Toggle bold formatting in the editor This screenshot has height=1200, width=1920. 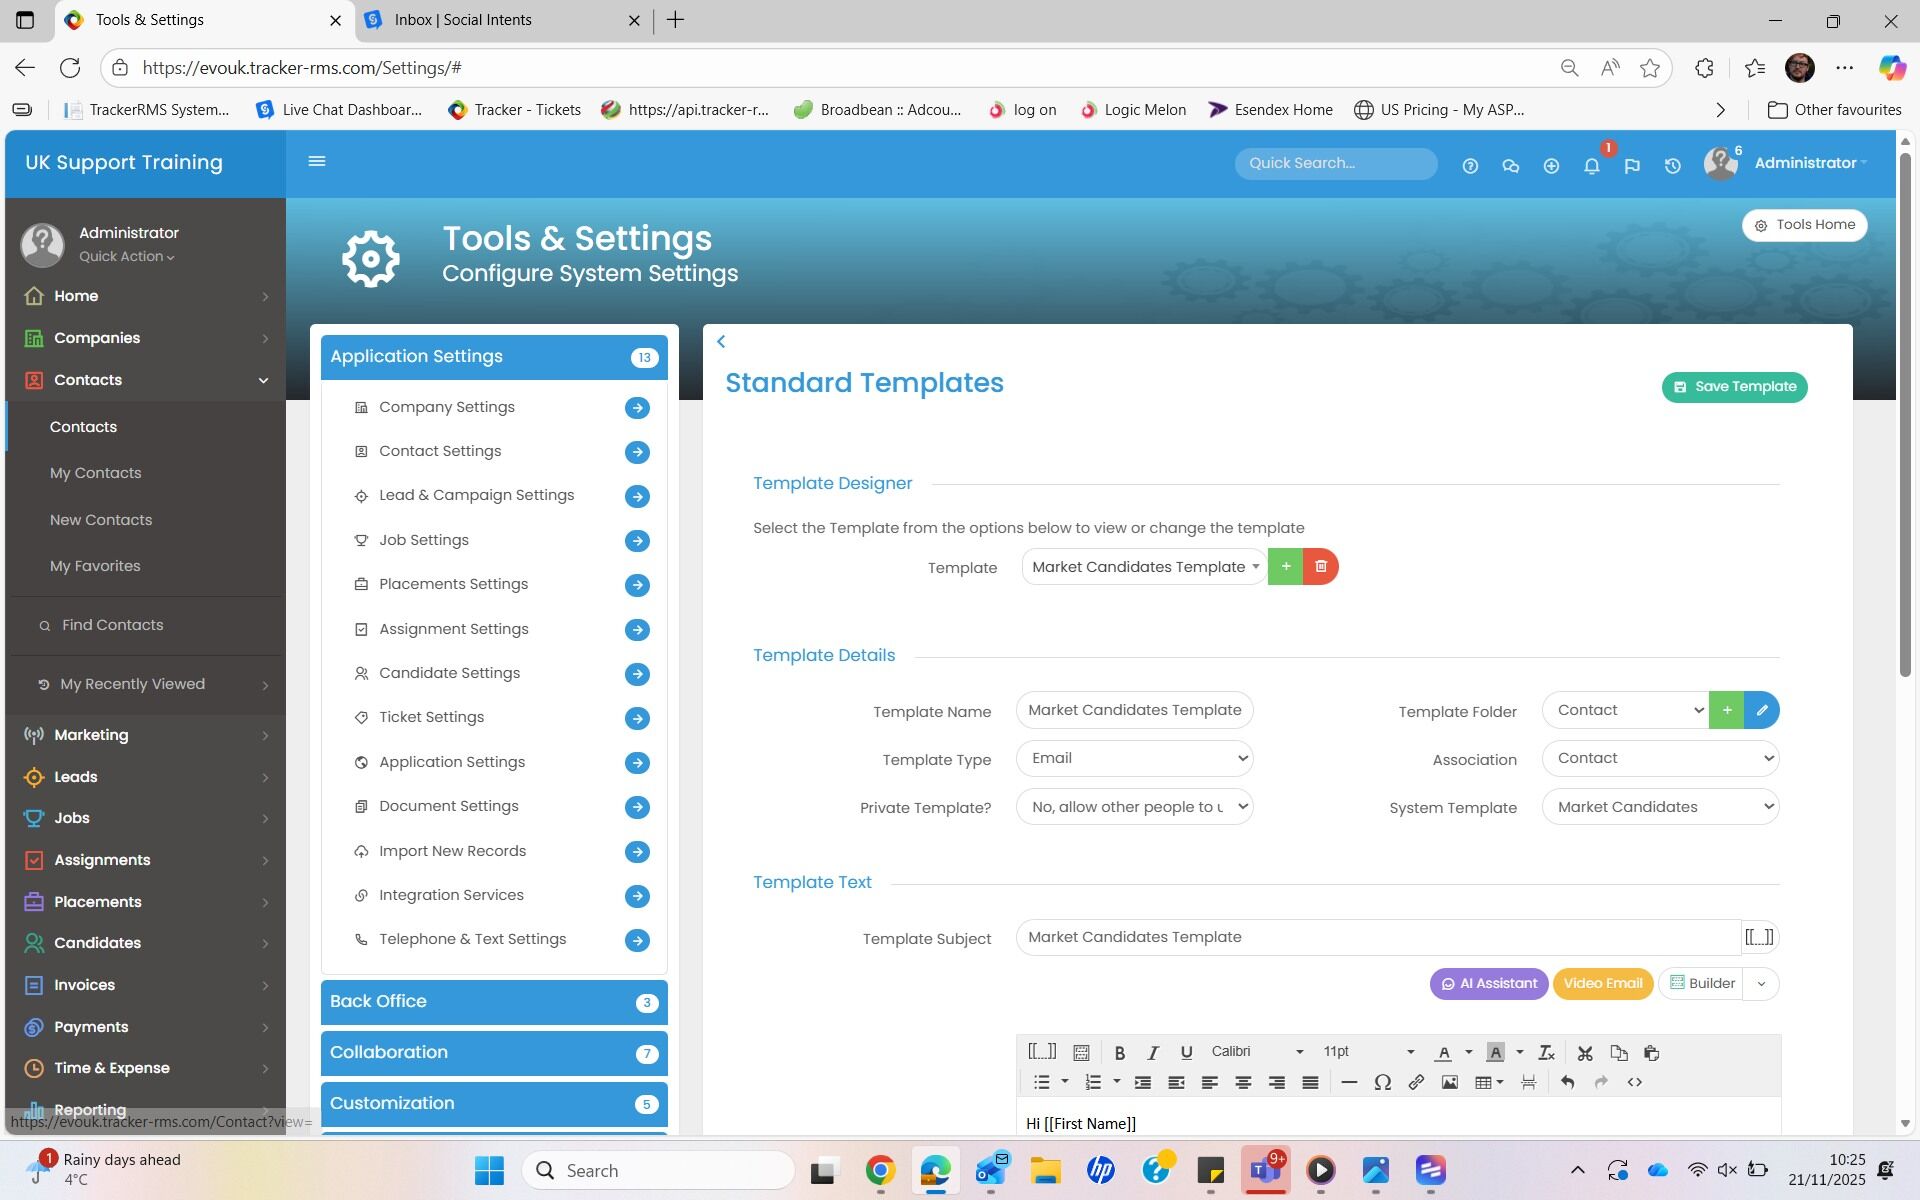pyautogui.click(x=1120, y=1053)
